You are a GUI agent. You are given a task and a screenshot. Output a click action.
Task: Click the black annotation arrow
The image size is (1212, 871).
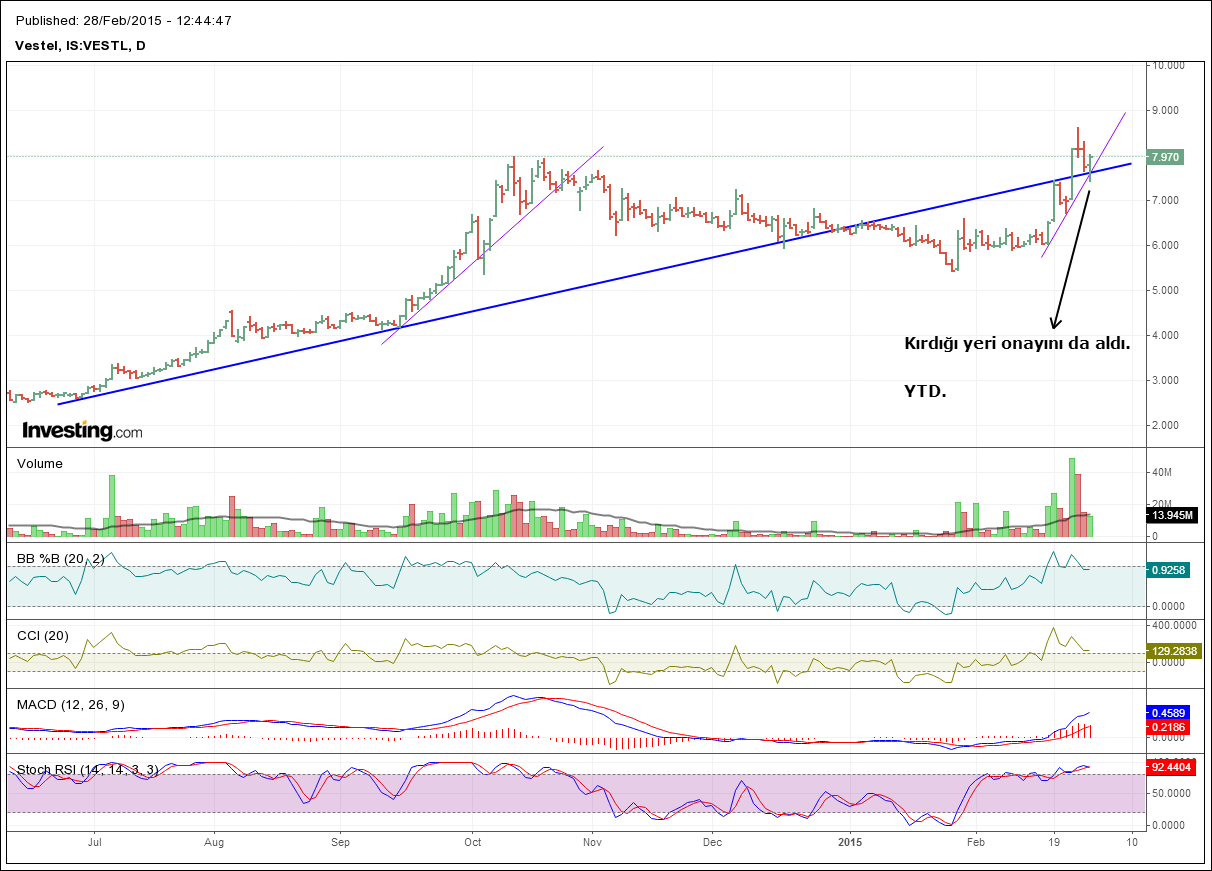coord(1070,258)
